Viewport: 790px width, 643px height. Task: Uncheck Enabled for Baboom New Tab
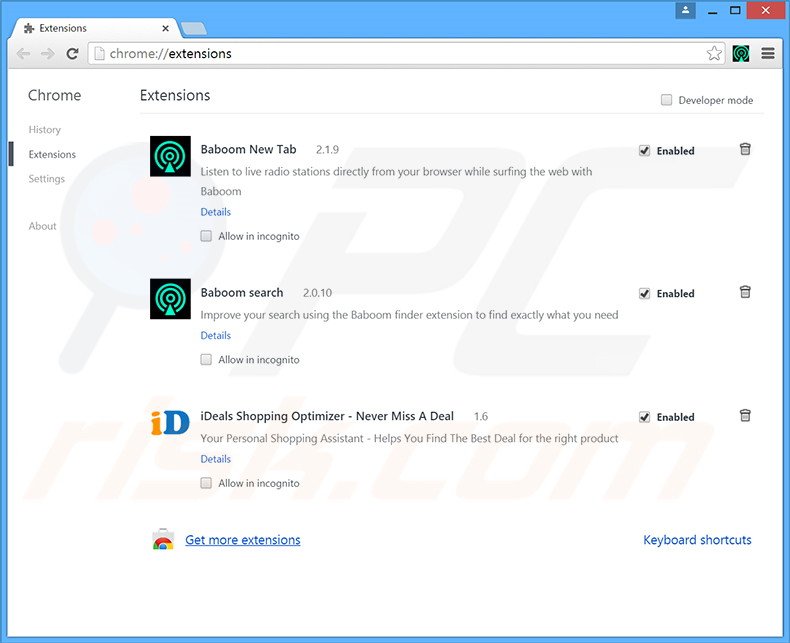pos(644,150)
